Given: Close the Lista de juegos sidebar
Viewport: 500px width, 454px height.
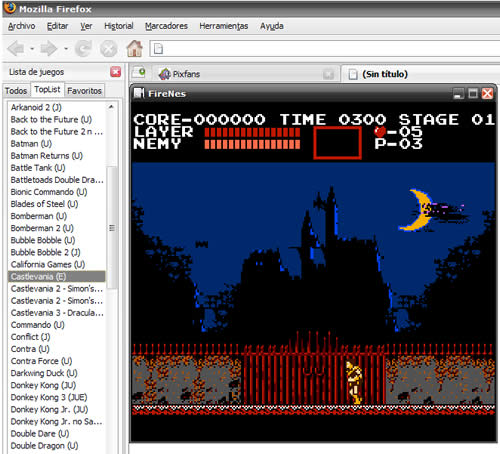Looking at the screenshot, I should click(116, 72).
